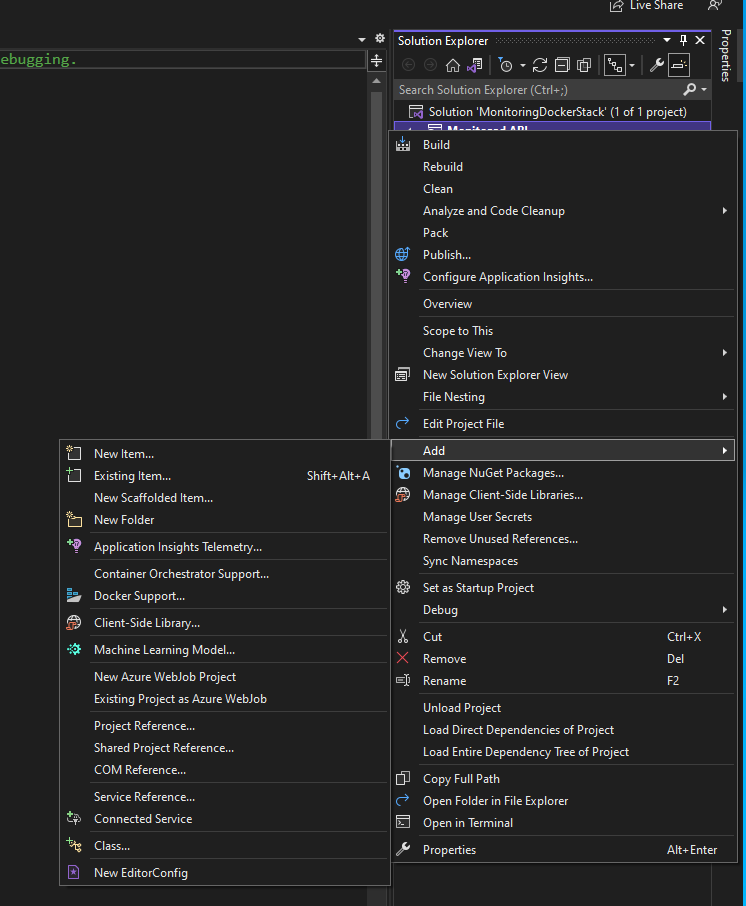Image resolution: width=746 pixels, height=906 pixels.
Task: Select Unload Project
Action: [563, 707]
